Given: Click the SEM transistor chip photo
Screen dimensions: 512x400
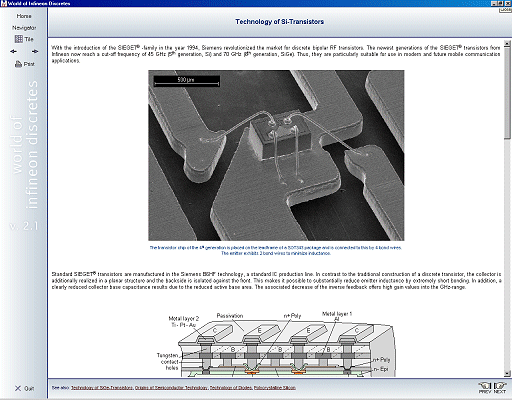Looking at the screenshot, I should click(x=276, y=155).
